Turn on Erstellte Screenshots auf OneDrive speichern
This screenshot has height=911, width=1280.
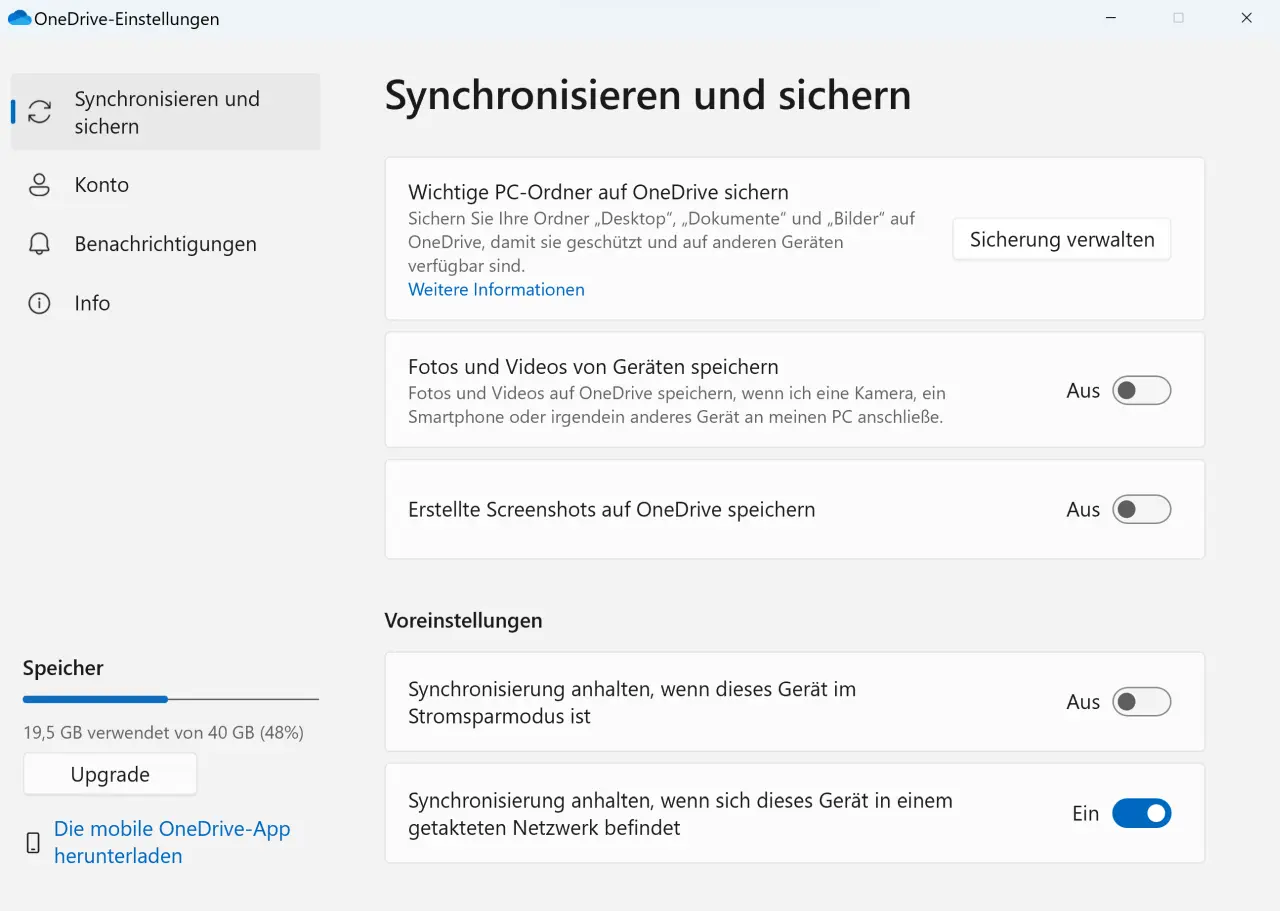click(1142, 509)
